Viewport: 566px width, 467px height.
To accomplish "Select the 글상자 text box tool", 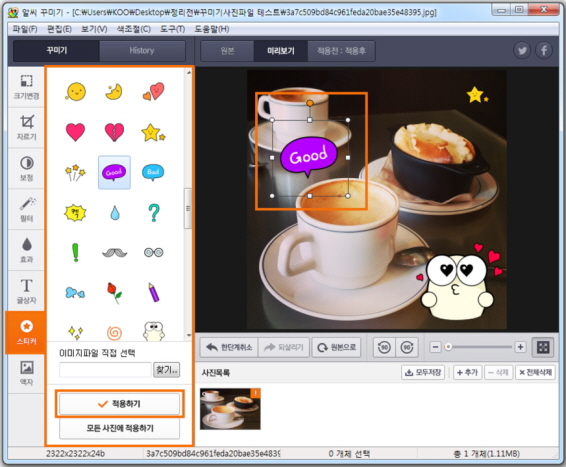I will (x=26, y=291).
